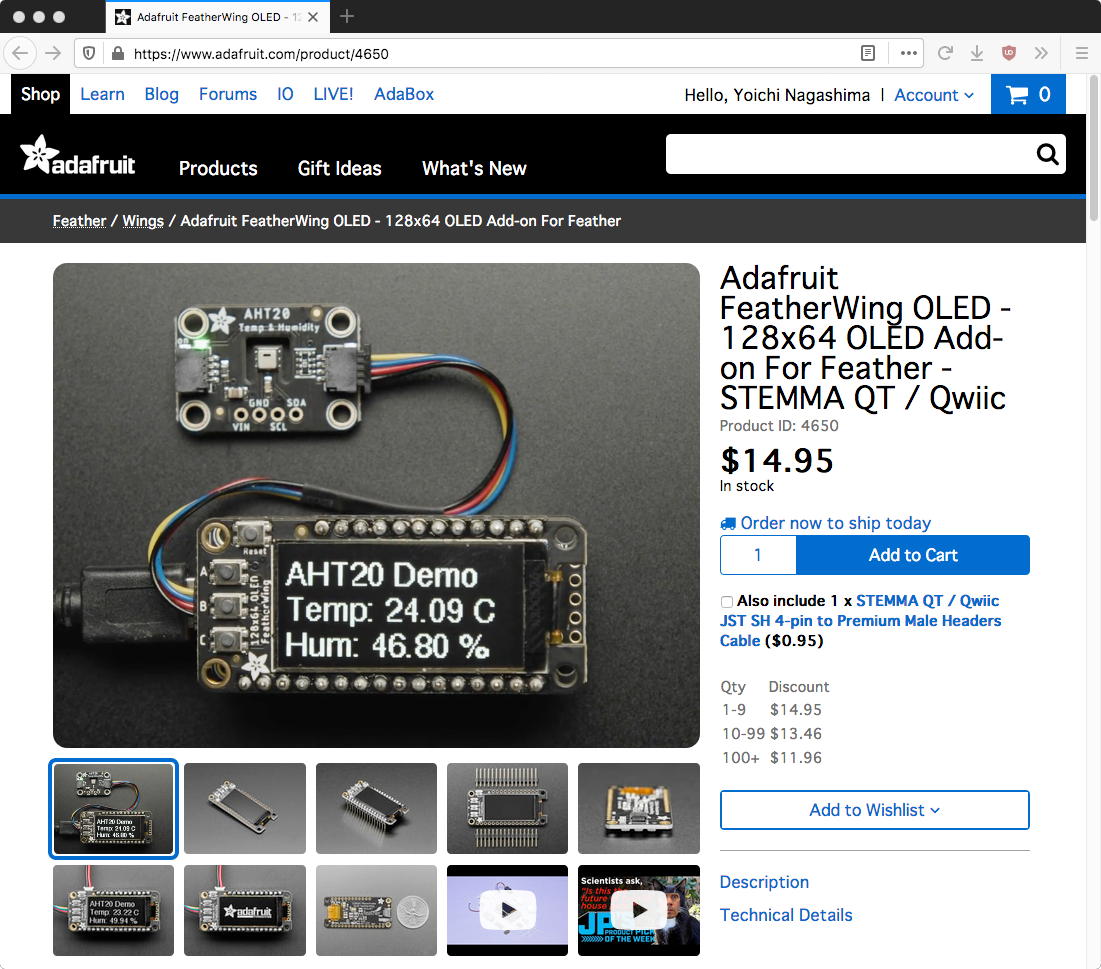Close the Adafruit FeatherWing OLED tab

(313, 17)
